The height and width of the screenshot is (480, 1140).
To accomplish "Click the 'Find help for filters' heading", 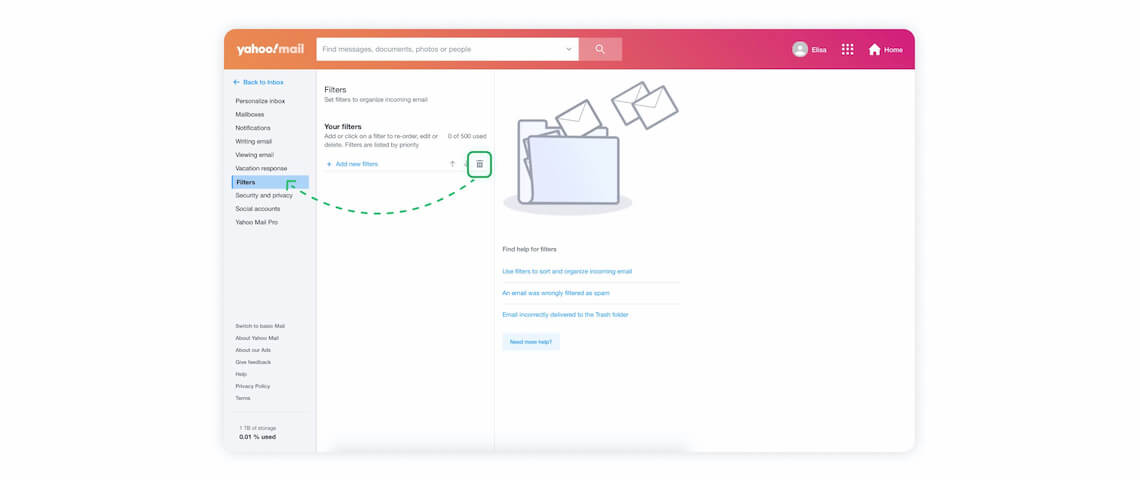I will coord(529,249).
